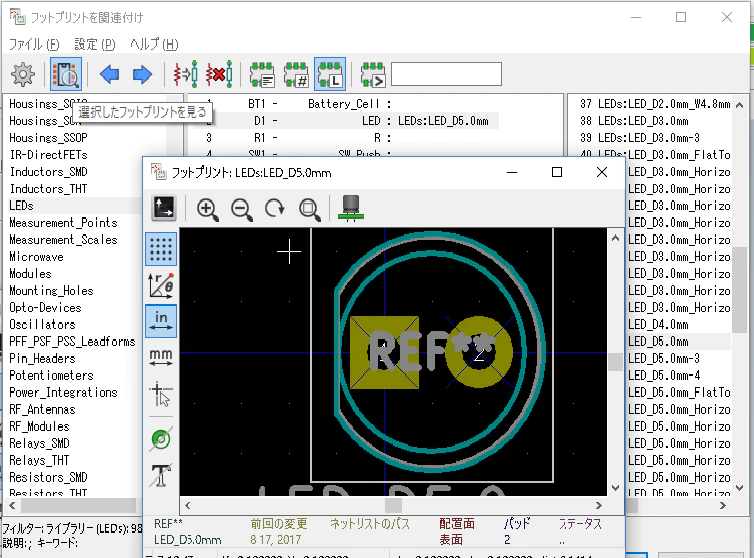Image resolution: width=754 pixels, height=558 pixels.
Task: Toggle polar coordinates display icon
Action: coord(161,285)
